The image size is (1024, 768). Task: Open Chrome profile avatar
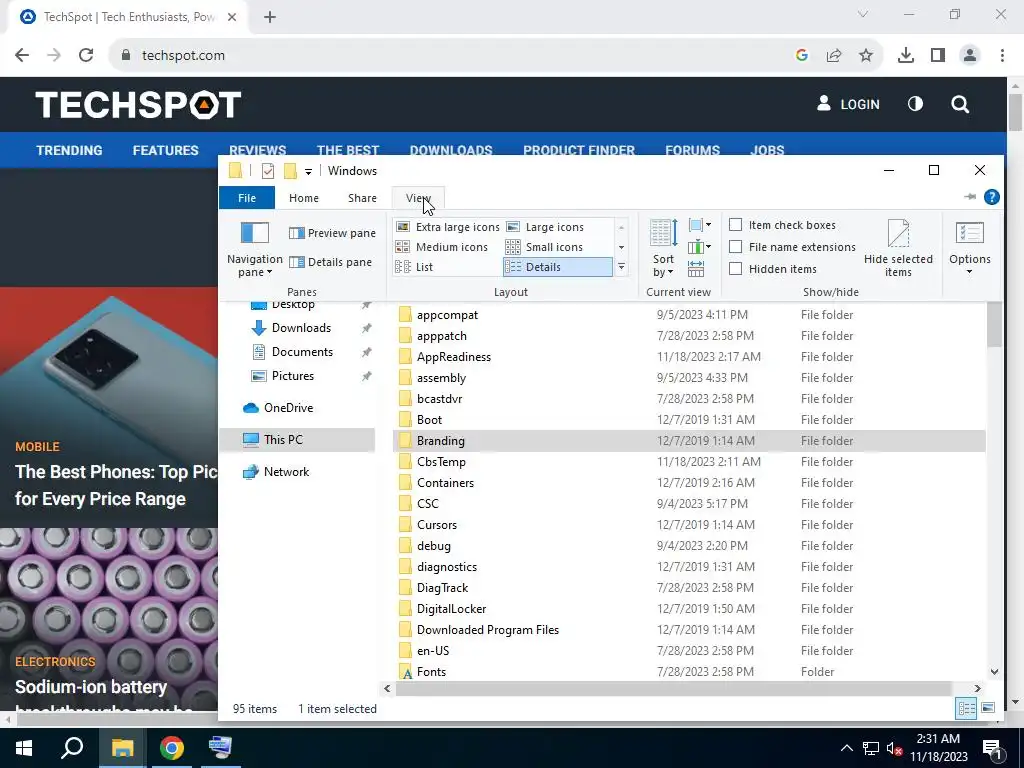pos(970,56)
